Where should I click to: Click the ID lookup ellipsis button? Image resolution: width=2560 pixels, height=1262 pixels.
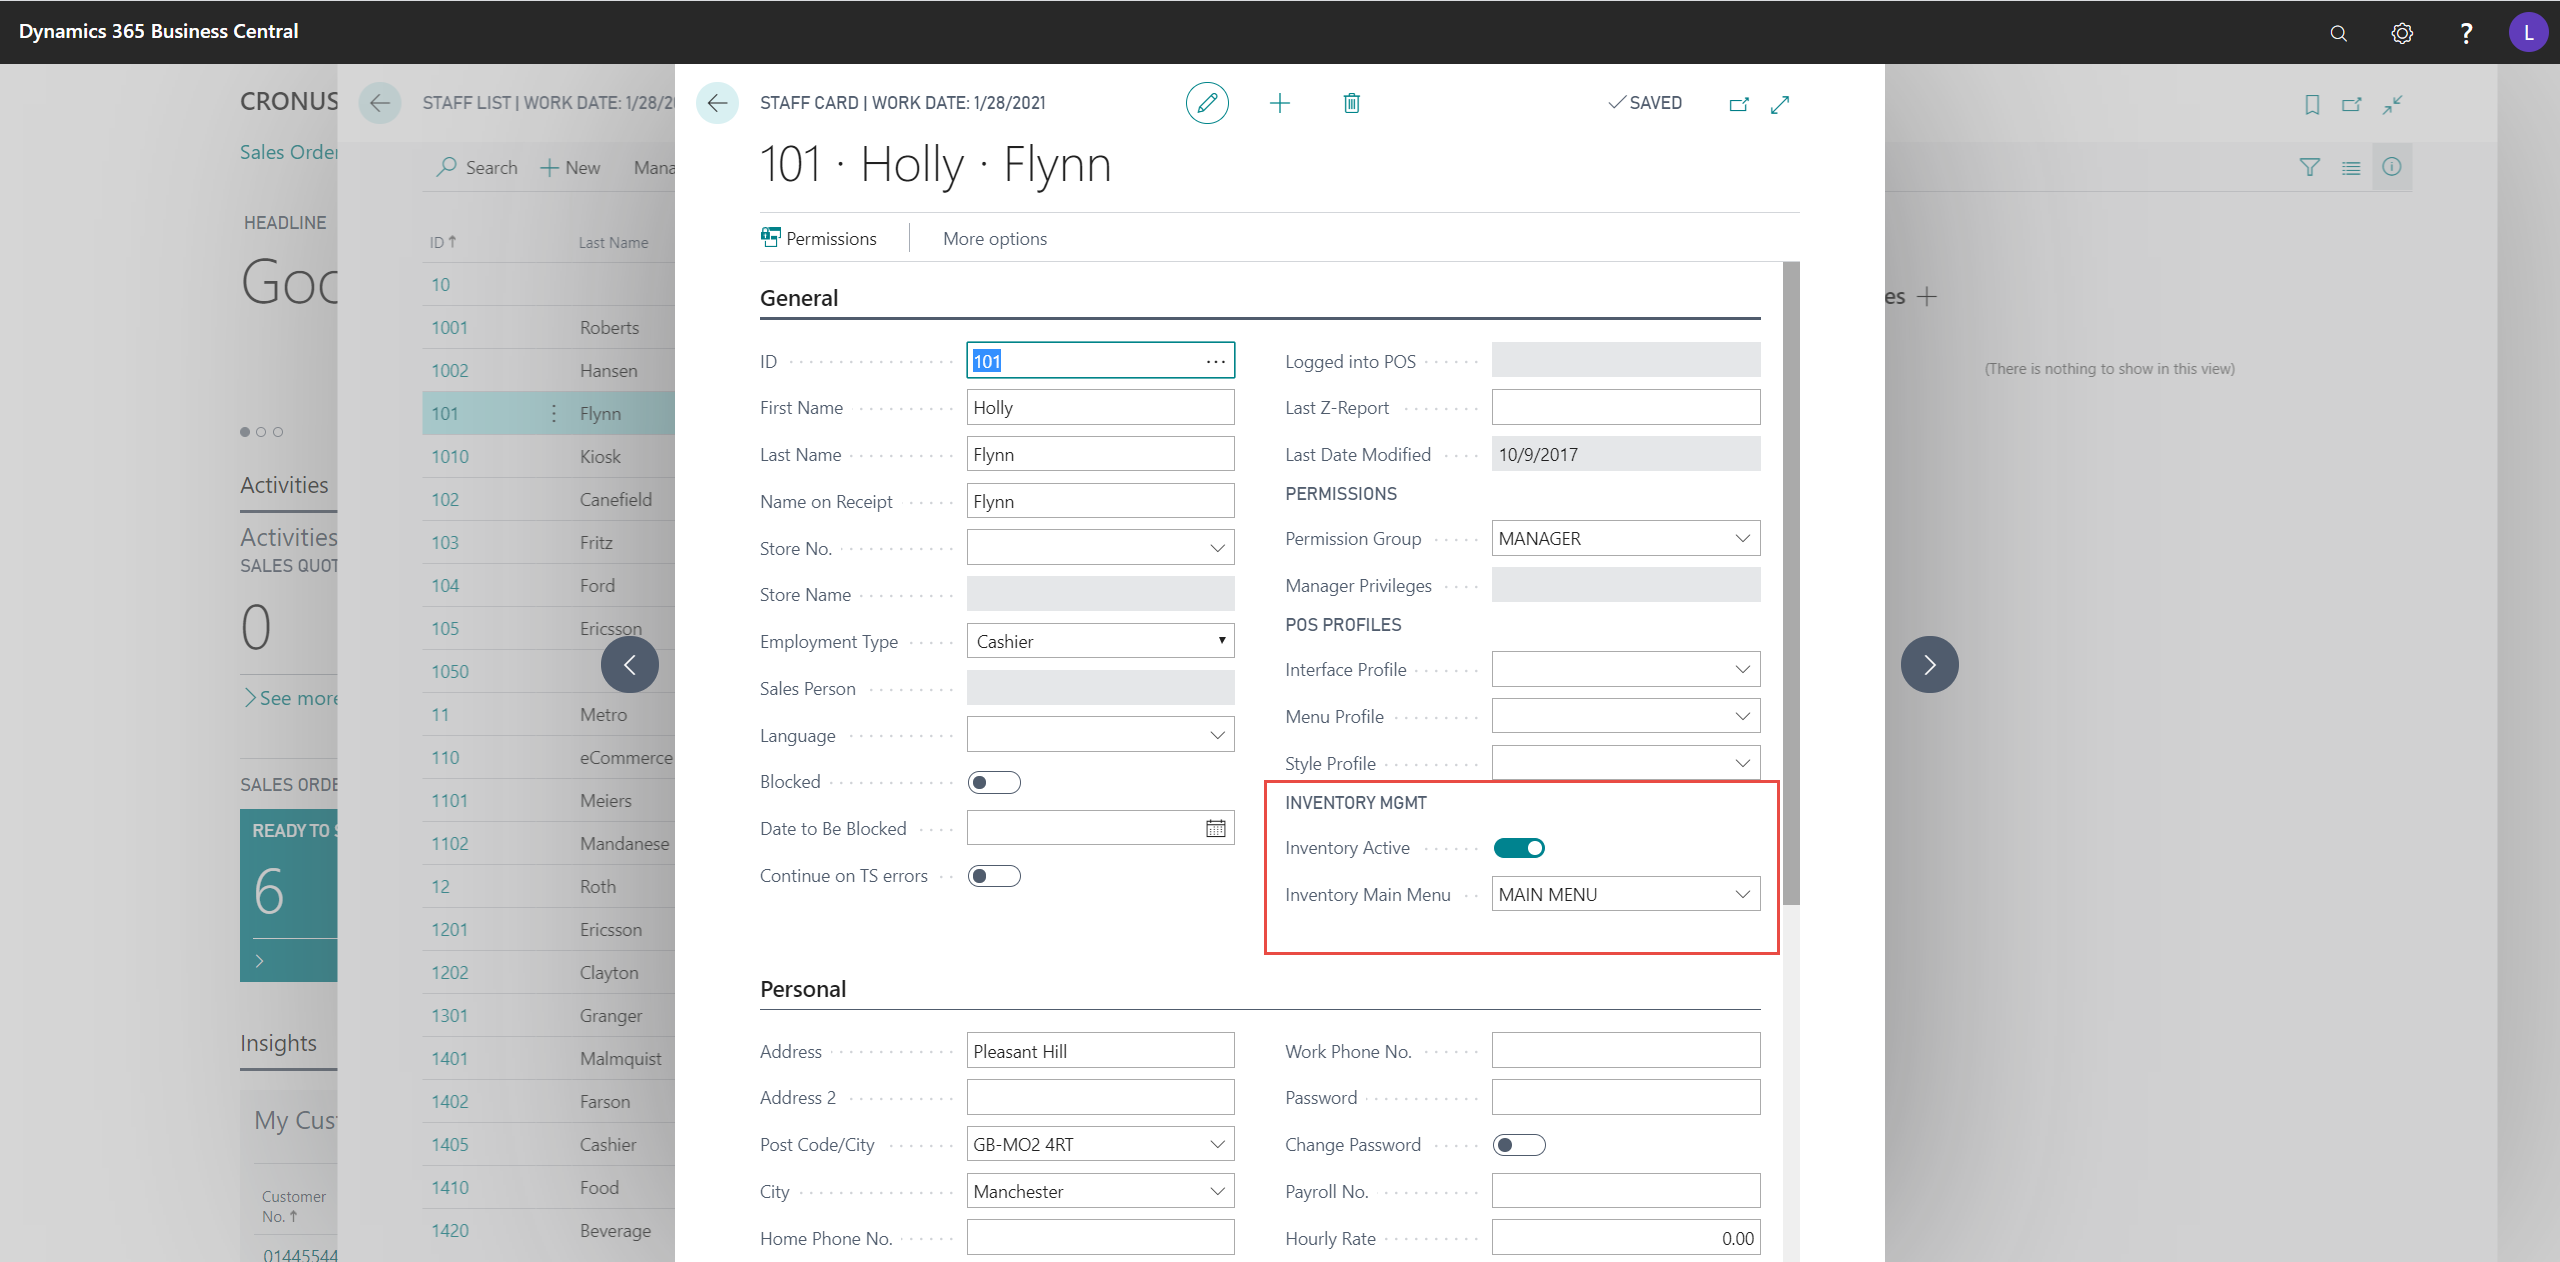tap(1215, 361)
